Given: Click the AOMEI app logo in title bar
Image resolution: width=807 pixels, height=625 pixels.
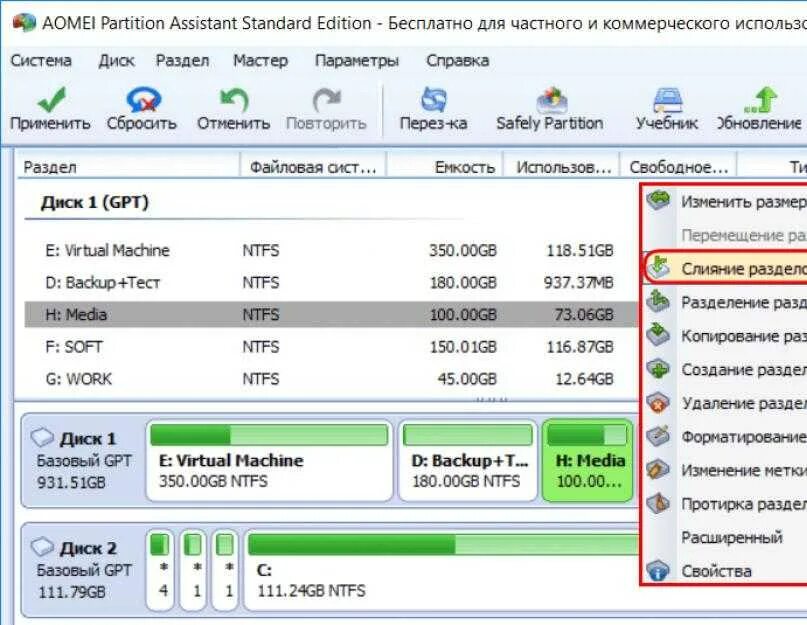Looking at the screenshot, I should coord(24,23).
